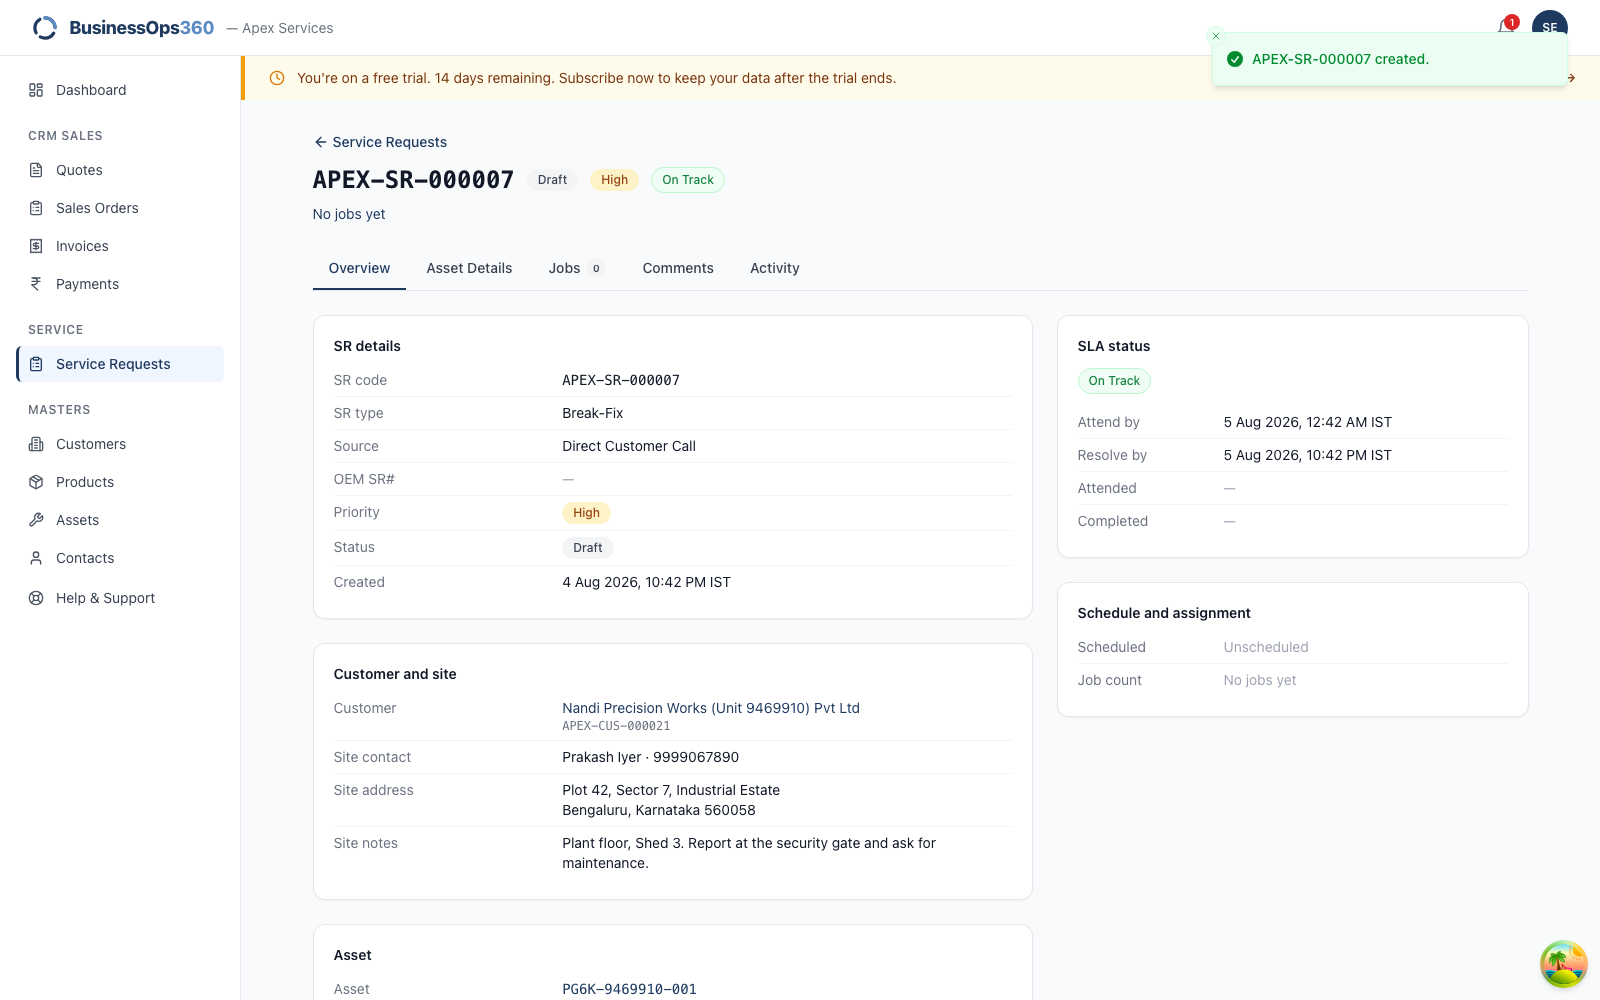This screenshot has width=1600, height=1000.
Task: Click created date 4 Aug 2026, 10:42 PM
Action: click(646, 582)
